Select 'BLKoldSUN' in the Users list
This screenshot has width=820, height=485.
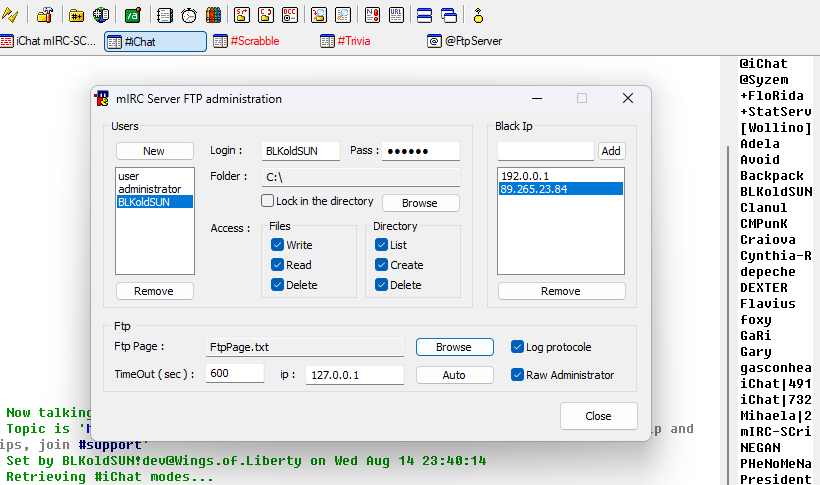pos(154,202)
